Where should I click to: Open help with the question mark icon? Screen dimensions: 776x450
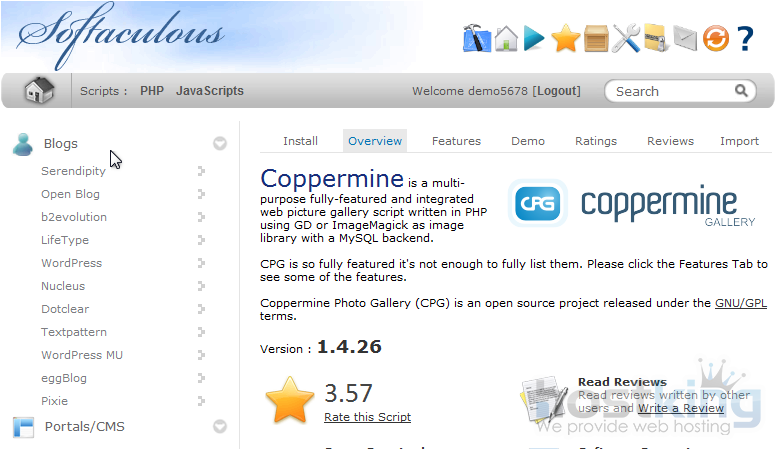[745, 39]
